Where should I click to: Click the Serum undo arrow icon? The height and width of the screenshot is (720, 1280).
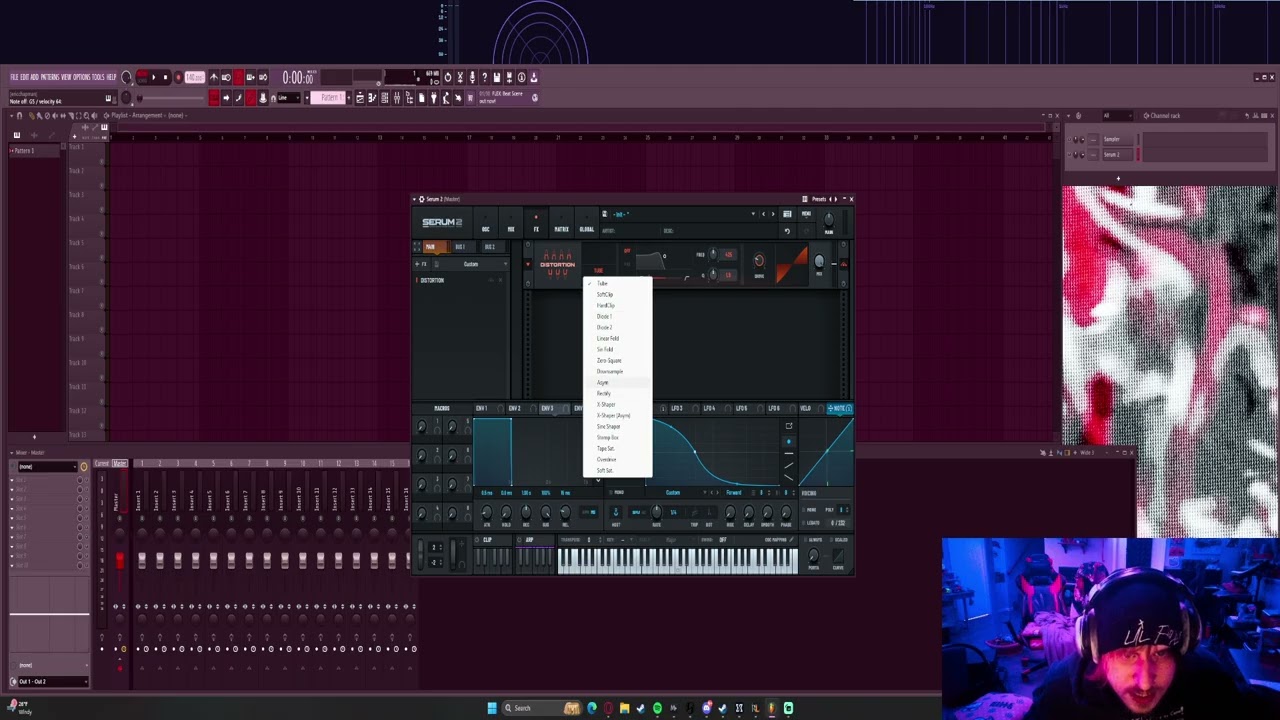pyautogui.click(x=787, y=231)
